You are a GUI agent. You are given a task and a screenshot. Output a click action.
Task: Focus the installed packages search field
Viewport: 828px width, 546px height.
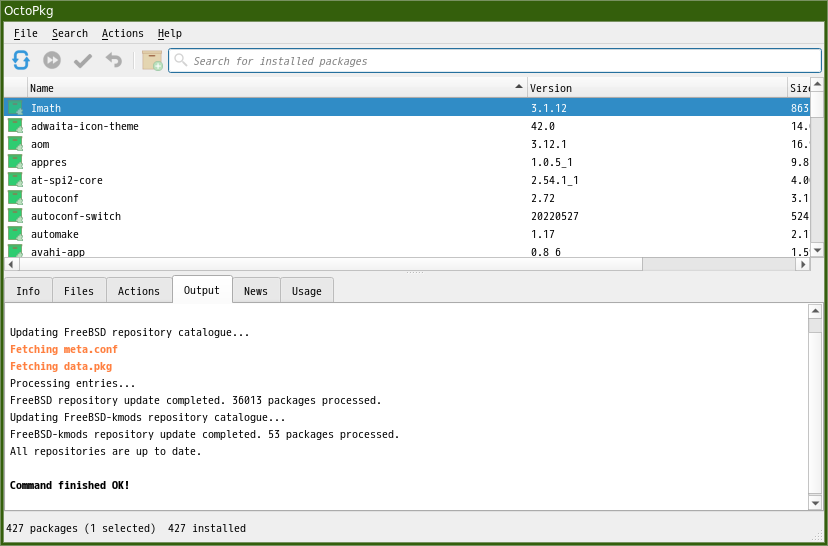click(x=495, y=61)
